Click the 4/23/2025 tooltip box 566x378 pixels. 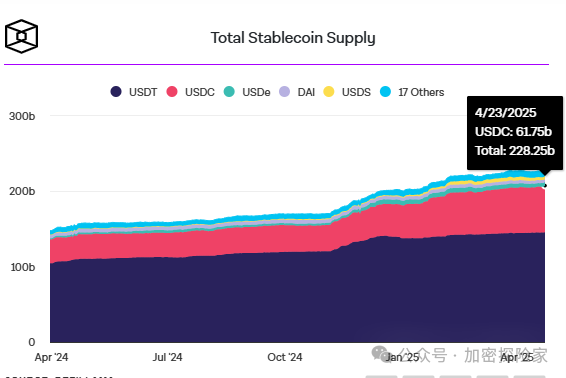(515, 133)
